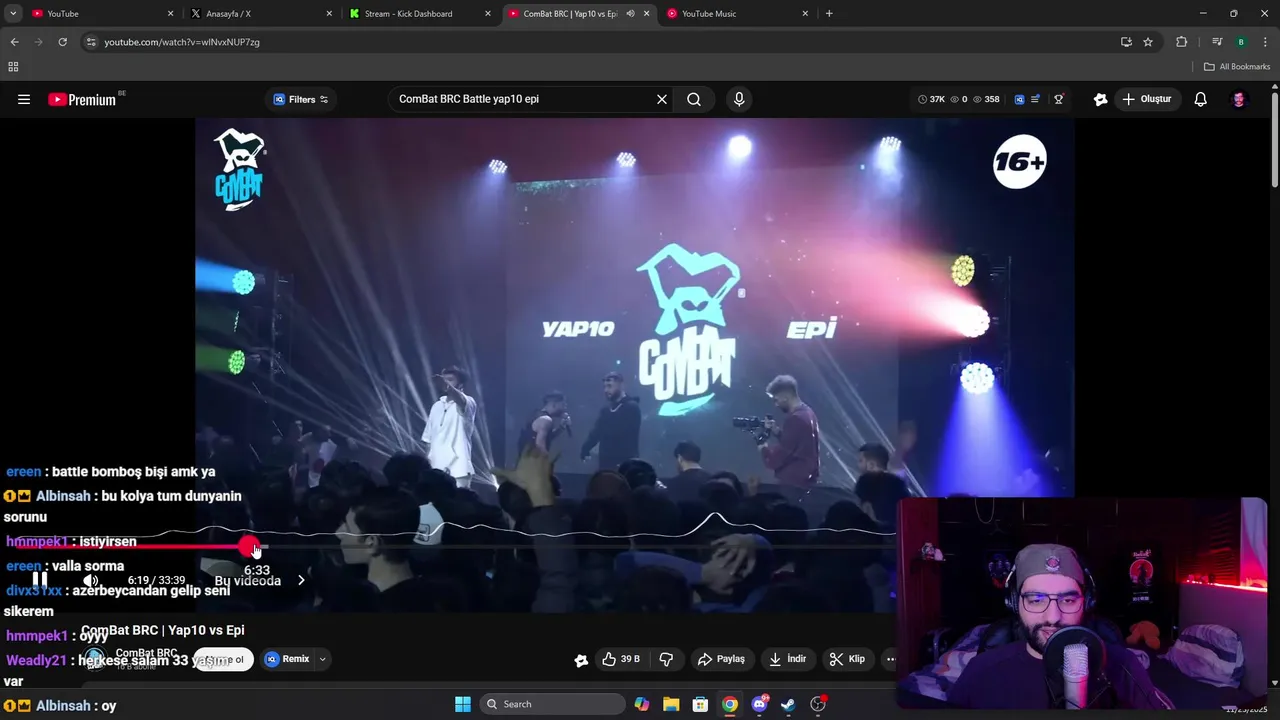Image resolution: width=1280 pixels, height=720 pixels.
Task: Click the trophy icon in extension bar
Action: click(1058, 99)
